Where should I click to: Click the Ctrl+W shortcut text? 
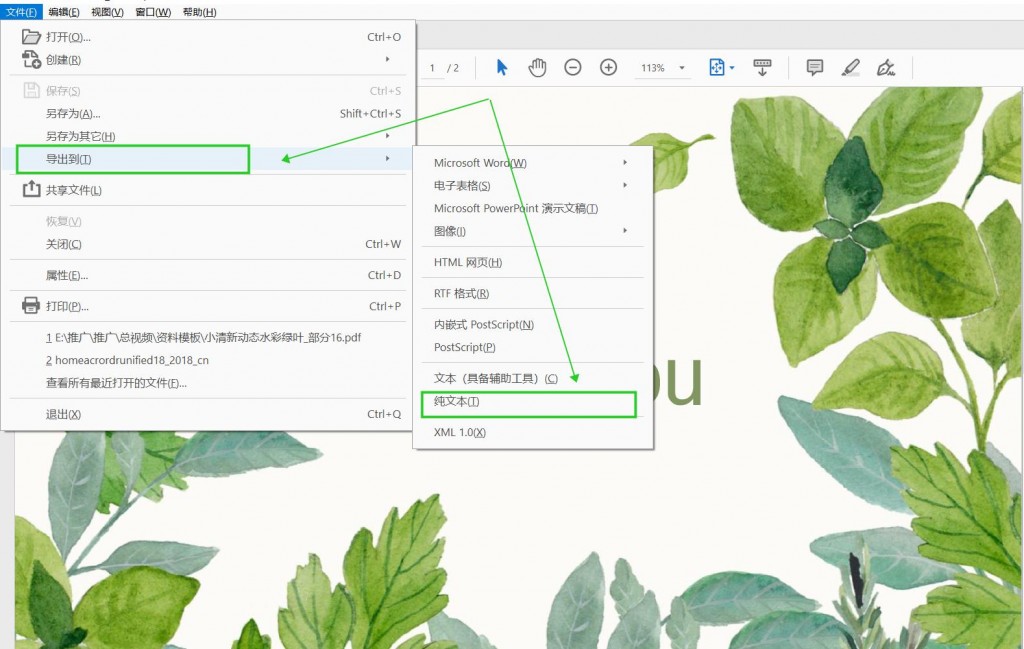click(383, 244)
